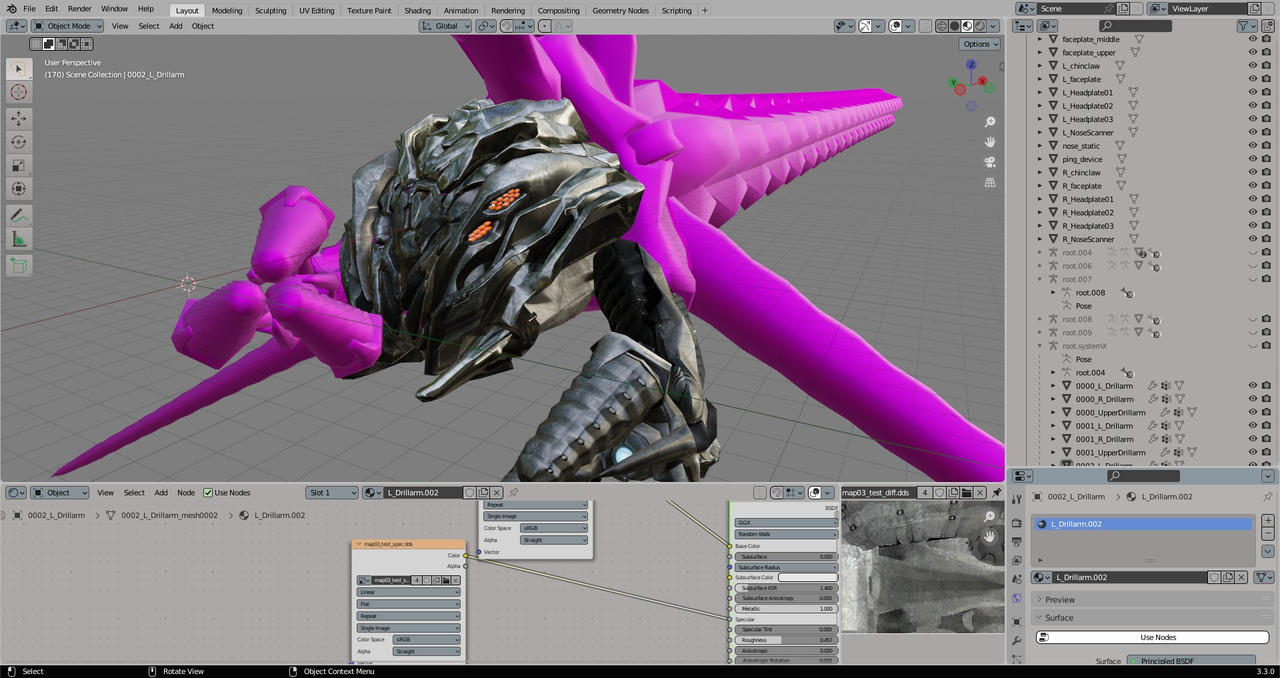Open the viewport Options dropdown
The width and height of the screenshot is (1280, 678).
[980, 44]
